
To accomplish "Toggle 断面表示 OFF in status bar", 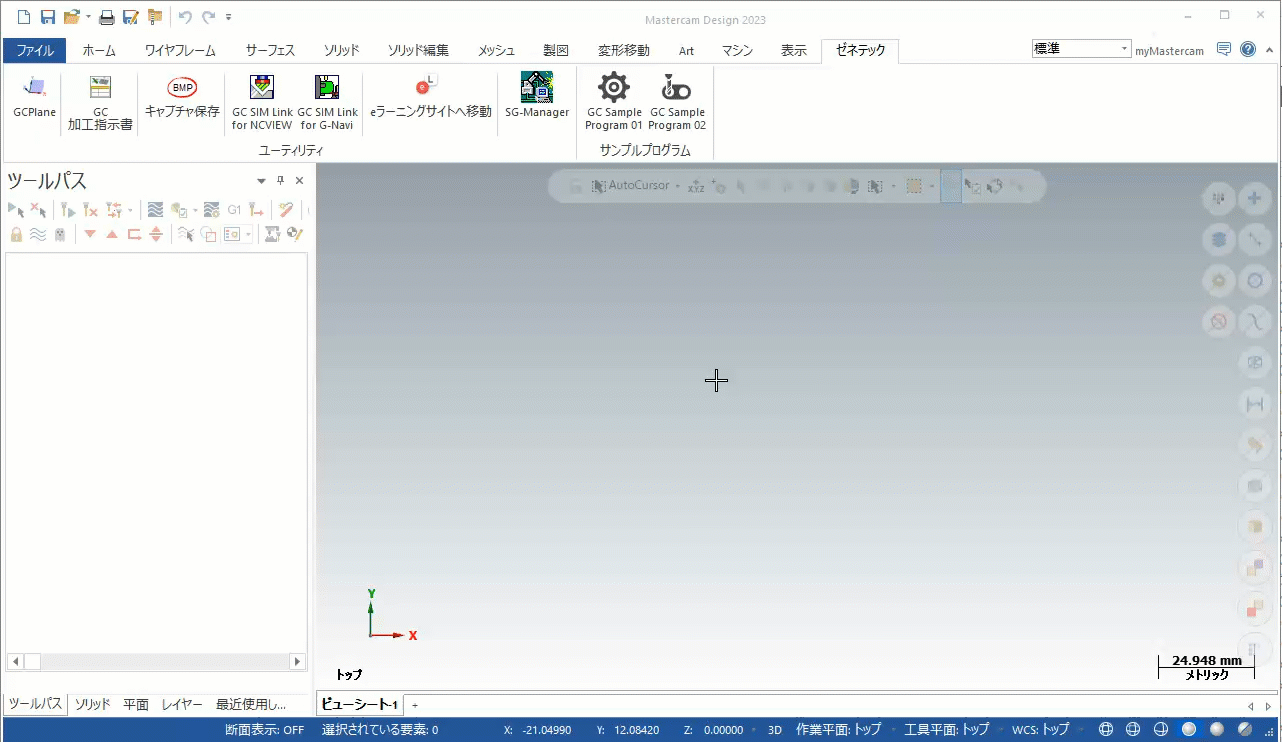I will click(x=265, y=730).
